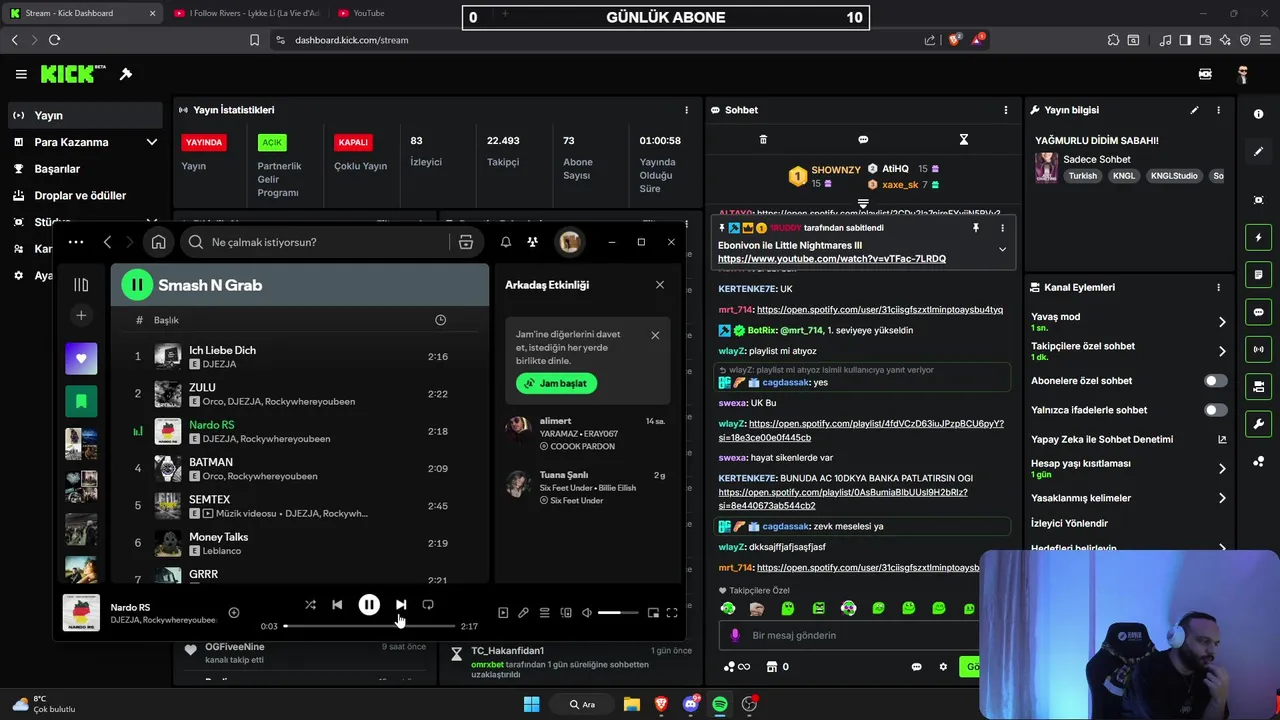The image size is (1280, 720).
Task: Pause the Smash N Grab playlist with green button
Action: pyautogui.click(x=137, y=285)
